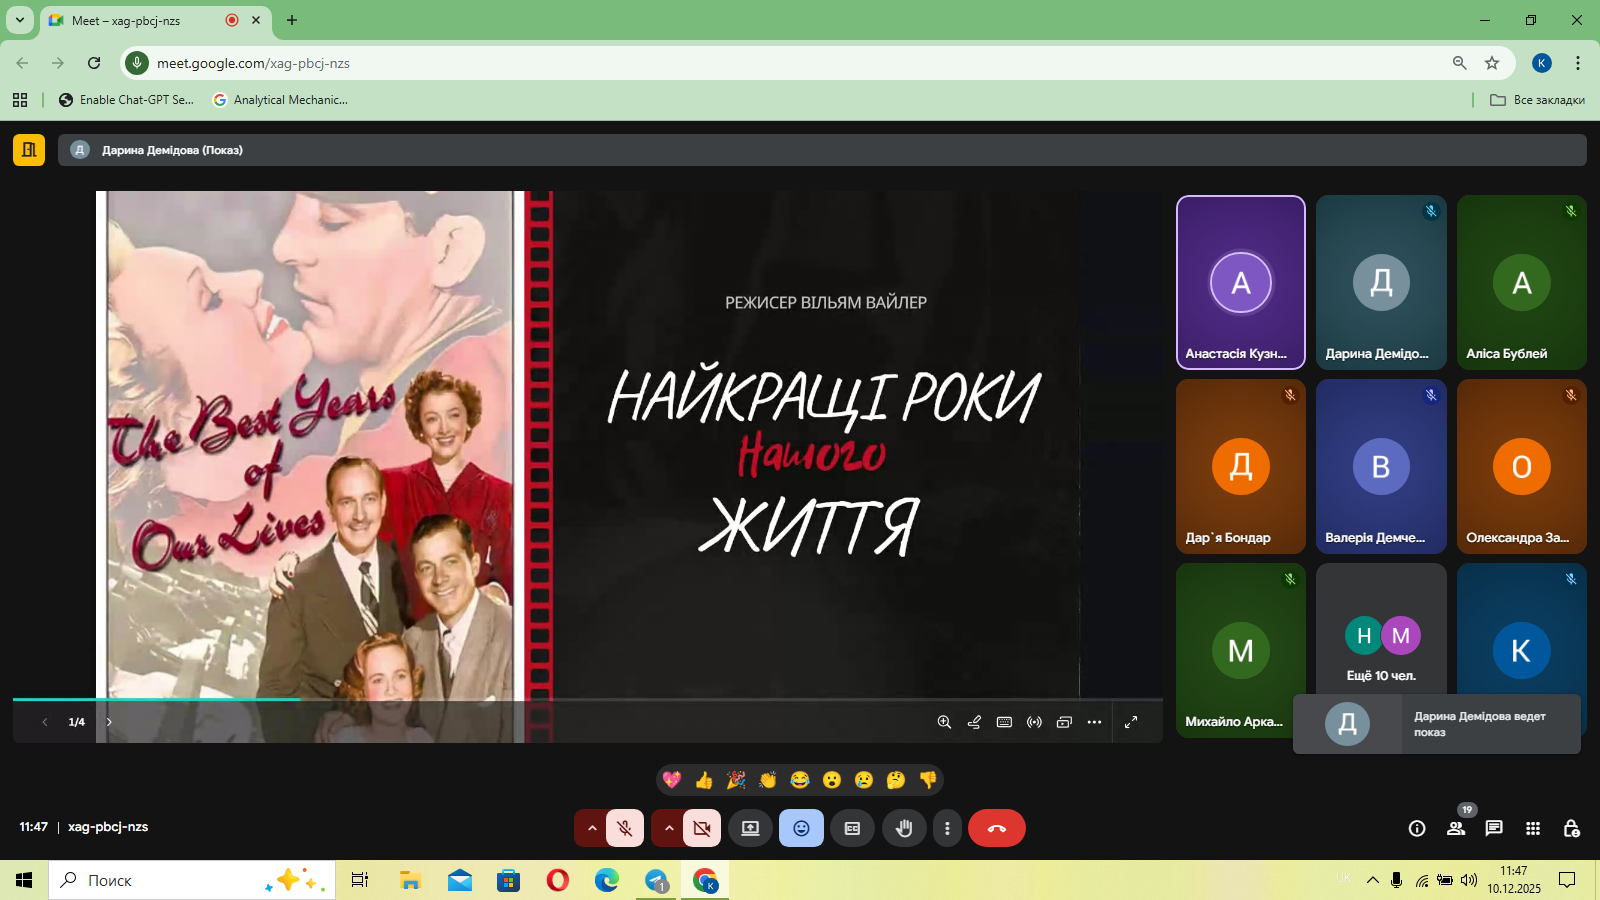Turn on the camera
This screenshot has height=900, width=1600.
pos(702,828)
